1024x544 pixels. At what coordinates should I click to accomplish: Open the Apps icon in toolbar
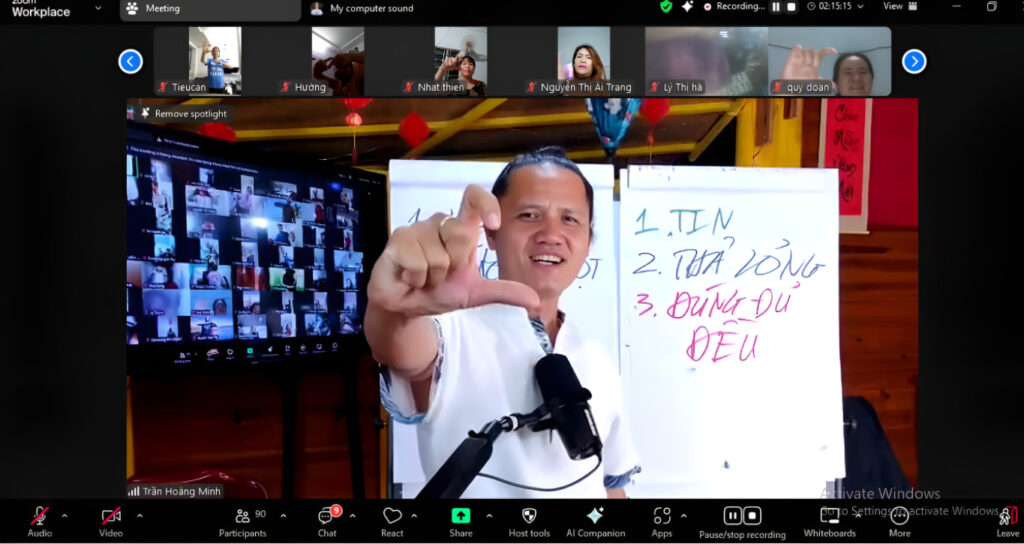click(662, 516)
